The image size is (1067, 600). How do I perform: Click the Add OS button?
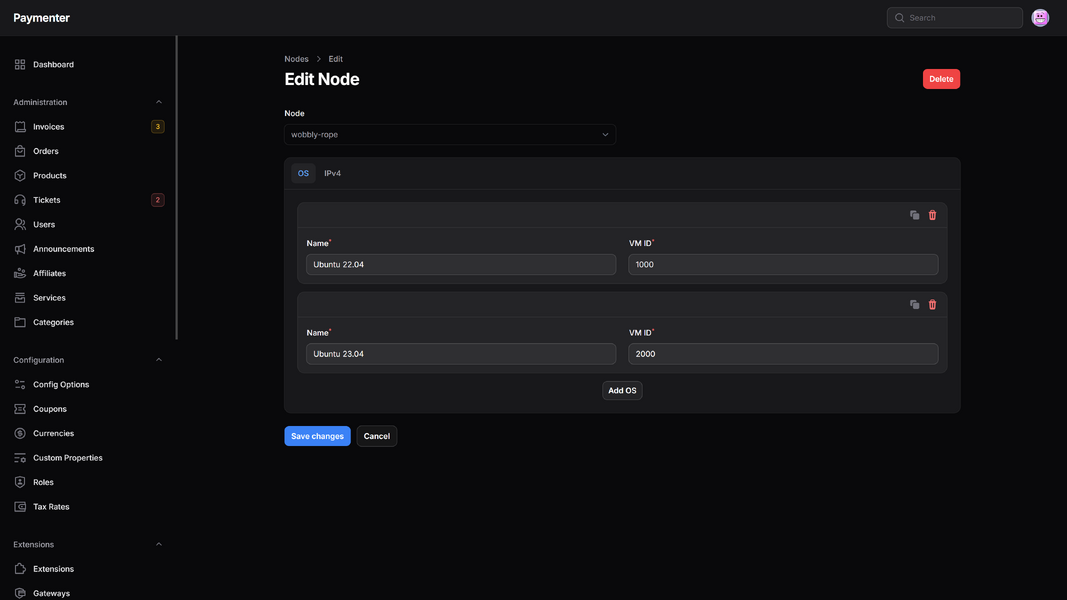[622, 390]
